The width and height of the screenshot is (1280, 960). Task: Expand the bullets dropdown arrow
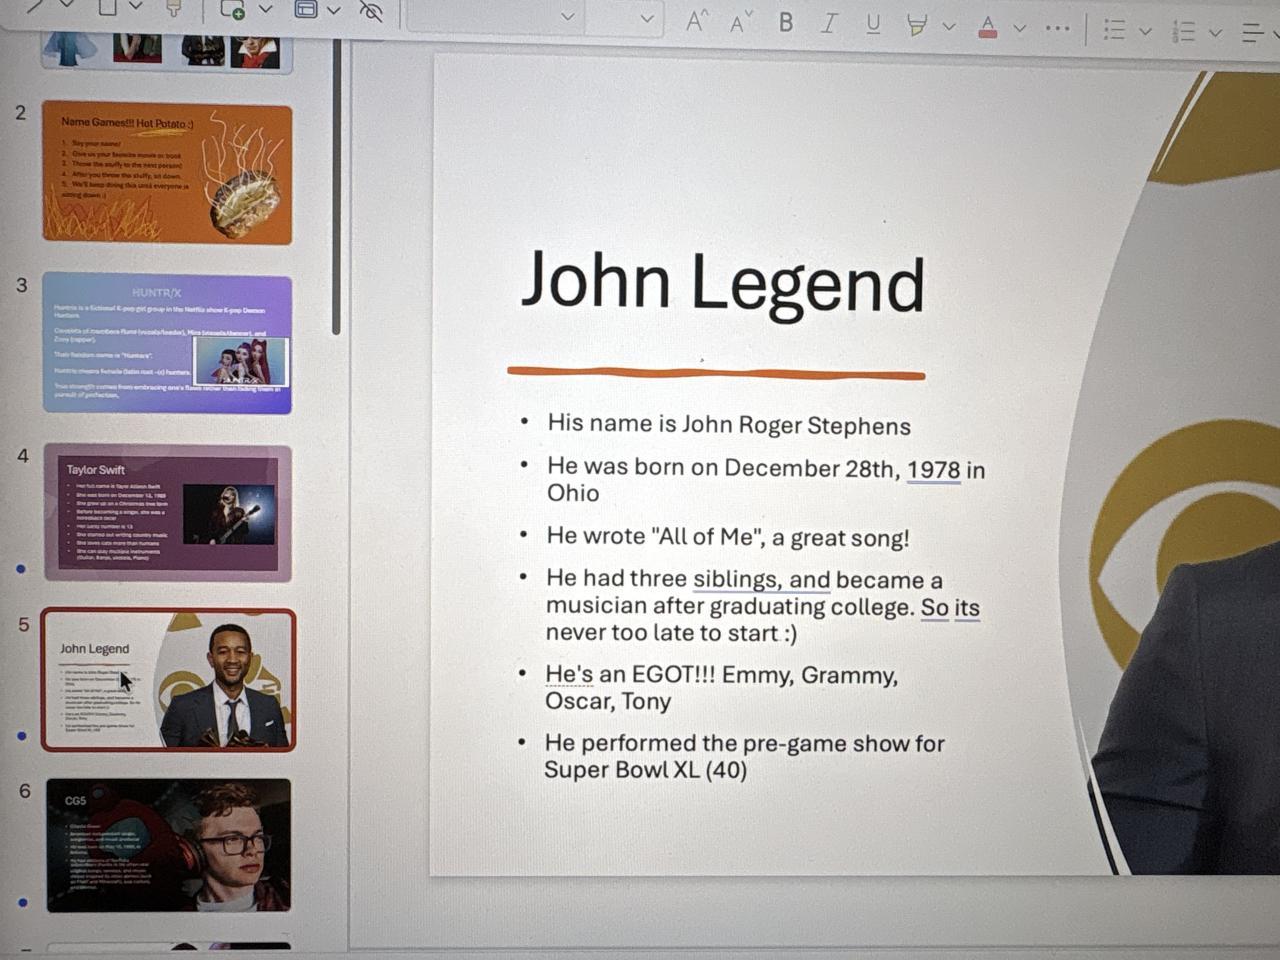coord(1146,31)
